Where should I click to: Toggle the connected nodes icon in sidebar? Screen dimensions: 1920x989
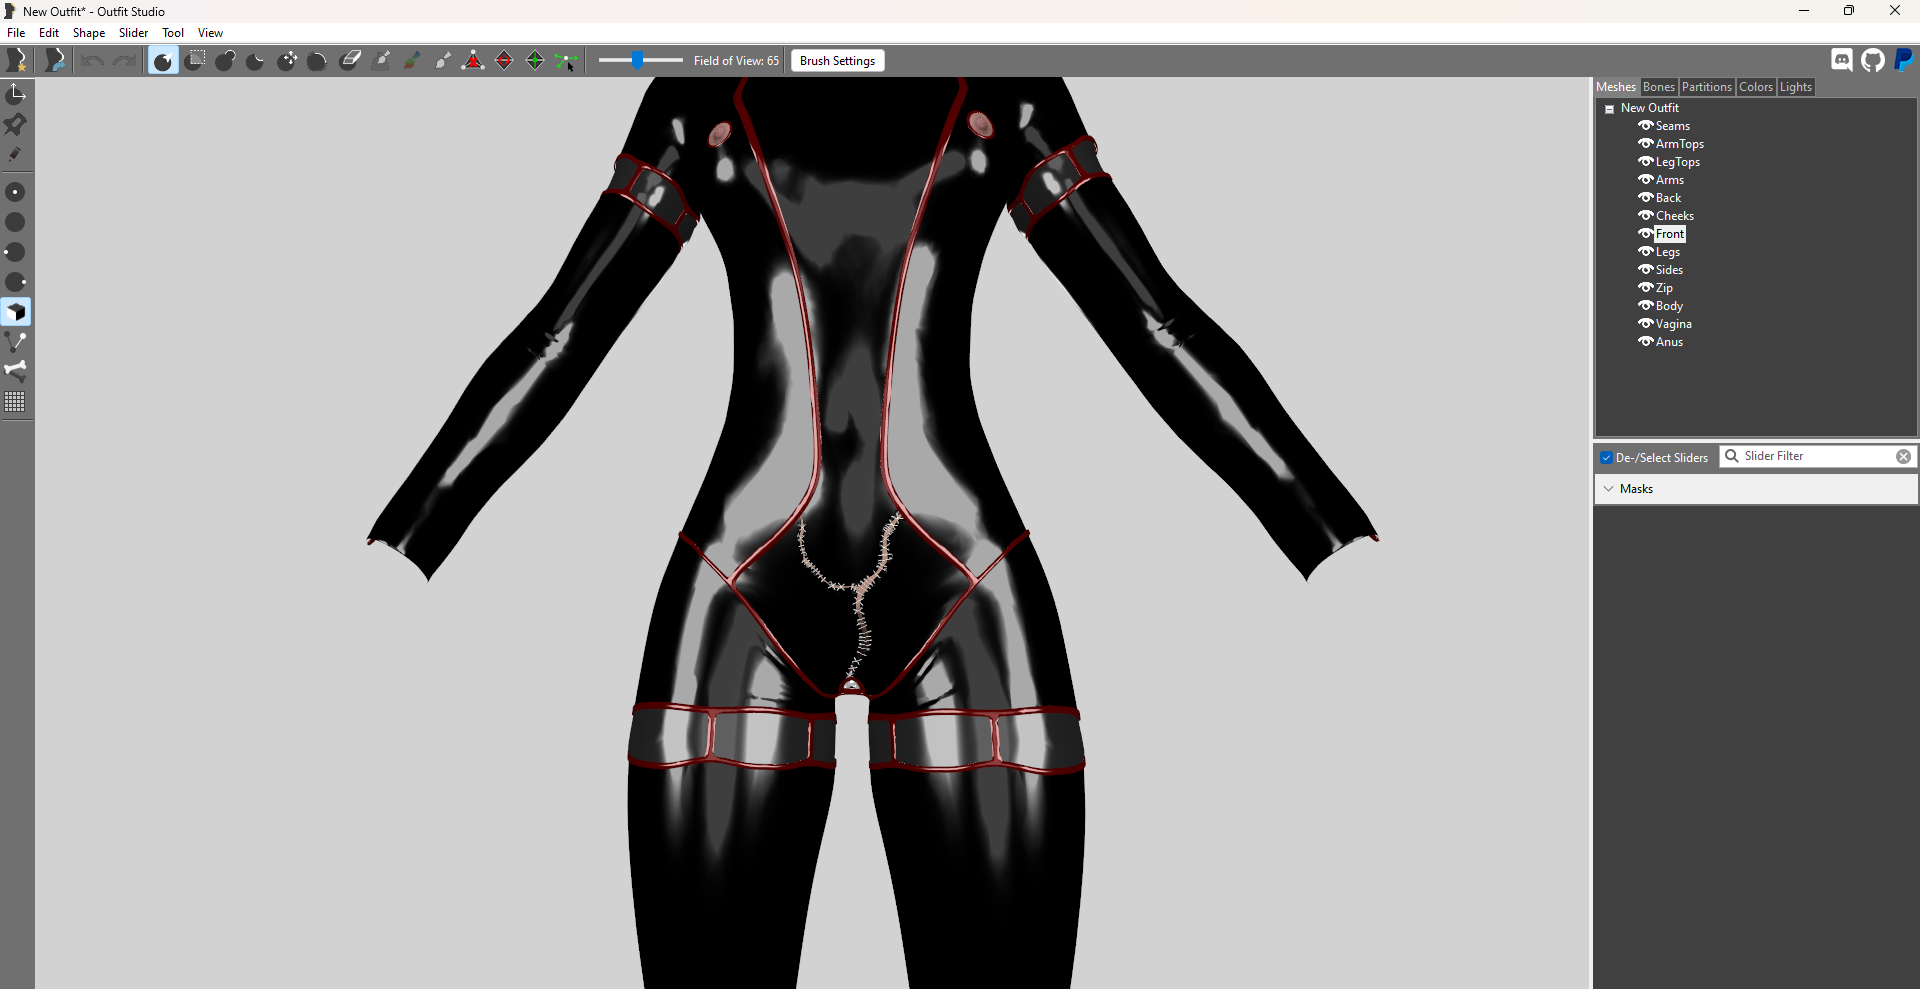[x=16, y=342]
